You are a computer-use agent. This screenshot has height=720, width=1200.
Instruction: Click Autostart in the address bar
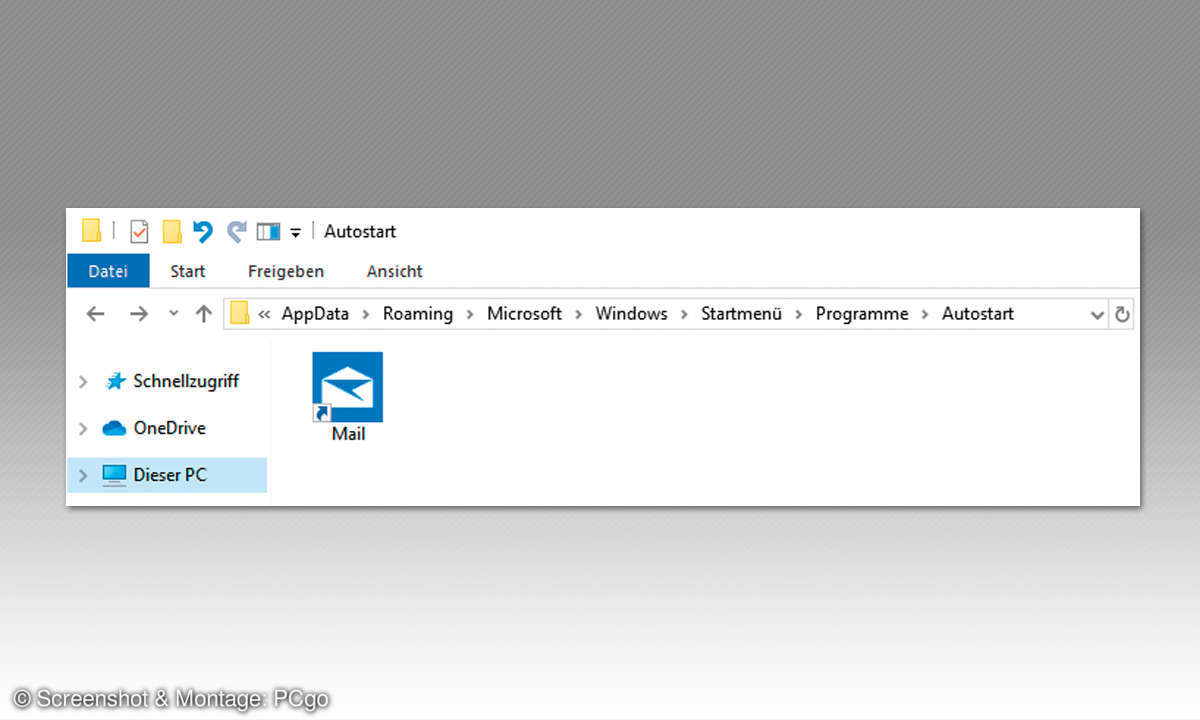tap(978, 313)
